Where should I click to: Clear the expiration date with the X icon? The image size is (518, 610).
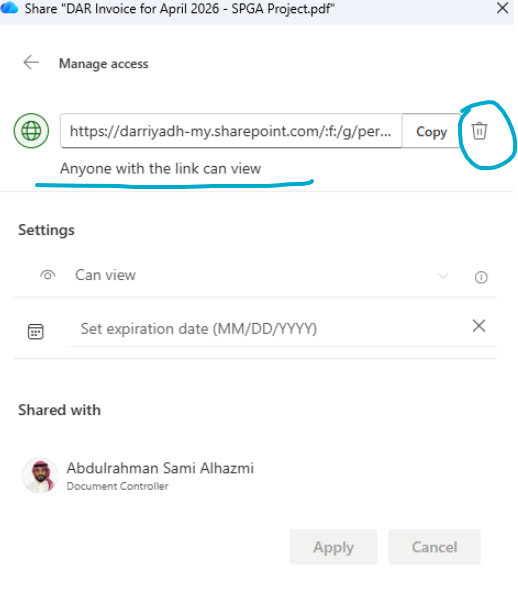click(x=479, y=326)
